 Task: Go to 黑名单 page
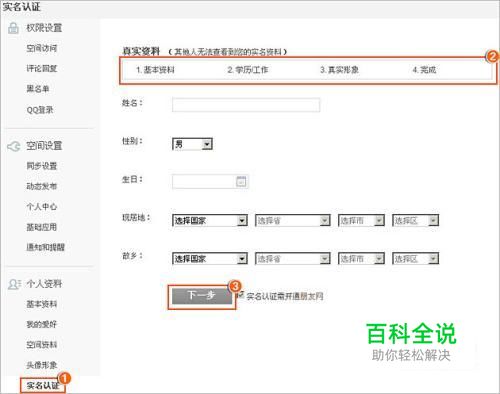tap(38, 89)
